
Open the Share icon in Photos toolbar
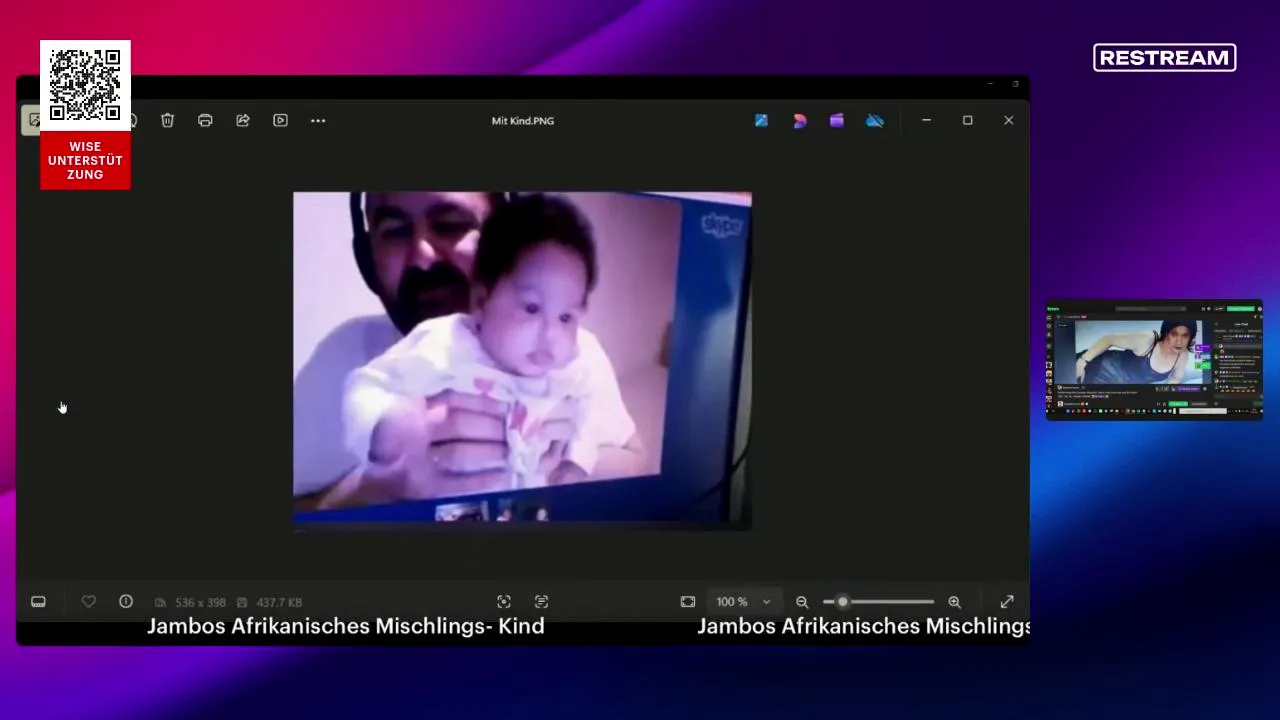tap(243, 120)
